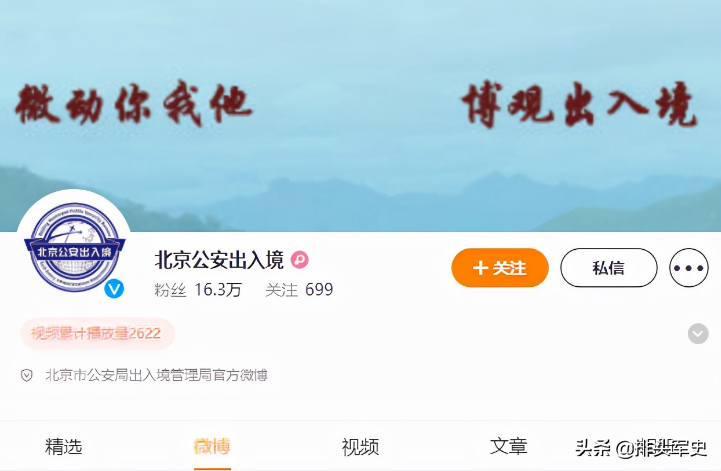Screen dimensions: 721x471
Task: Click the 视频累计播放量2622 tag
Action: point(97,333)
